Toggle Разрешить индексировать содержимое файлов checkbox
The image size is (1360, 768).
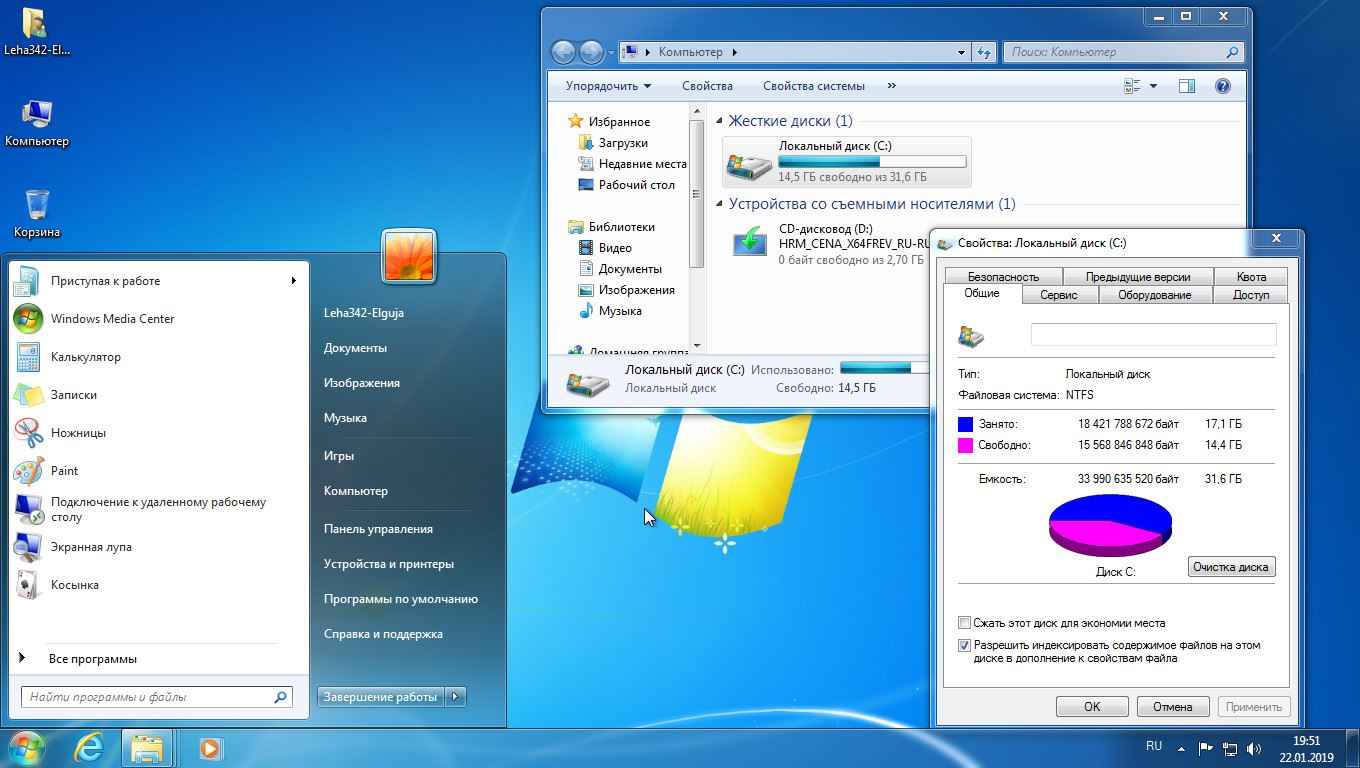(965, 646)
